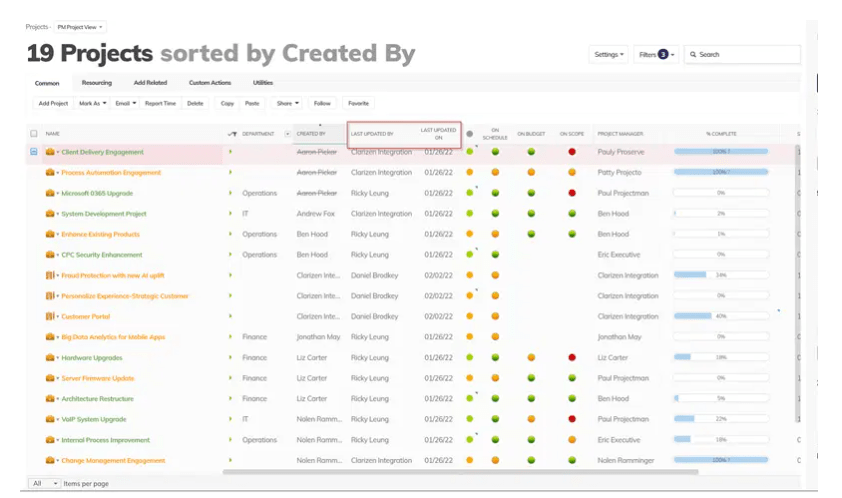Switch to Common tab

tap(47, 83)
